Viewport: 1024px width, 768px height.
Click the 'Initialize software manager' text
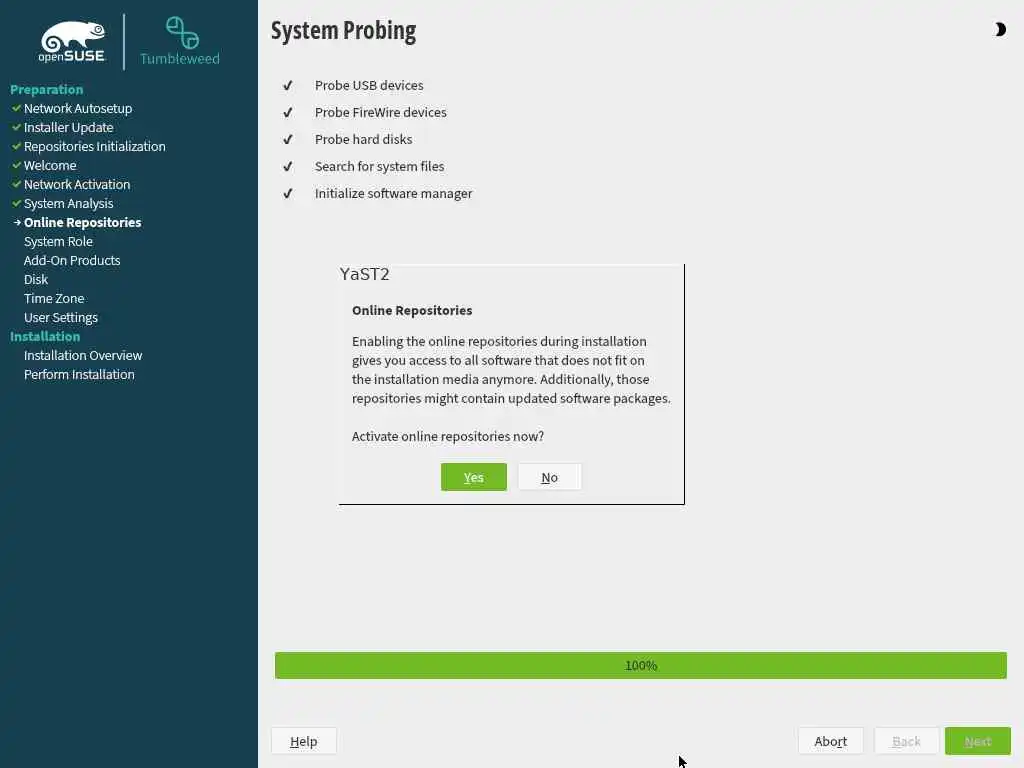point(393,193)
